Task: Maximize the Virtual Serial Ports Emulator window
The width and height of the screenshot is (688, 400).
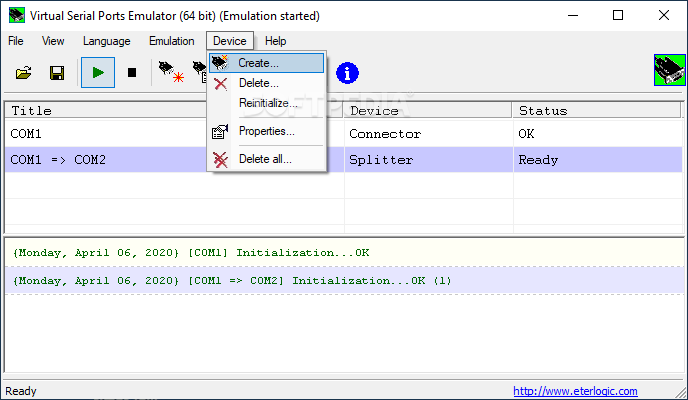Action: [618, 15]
